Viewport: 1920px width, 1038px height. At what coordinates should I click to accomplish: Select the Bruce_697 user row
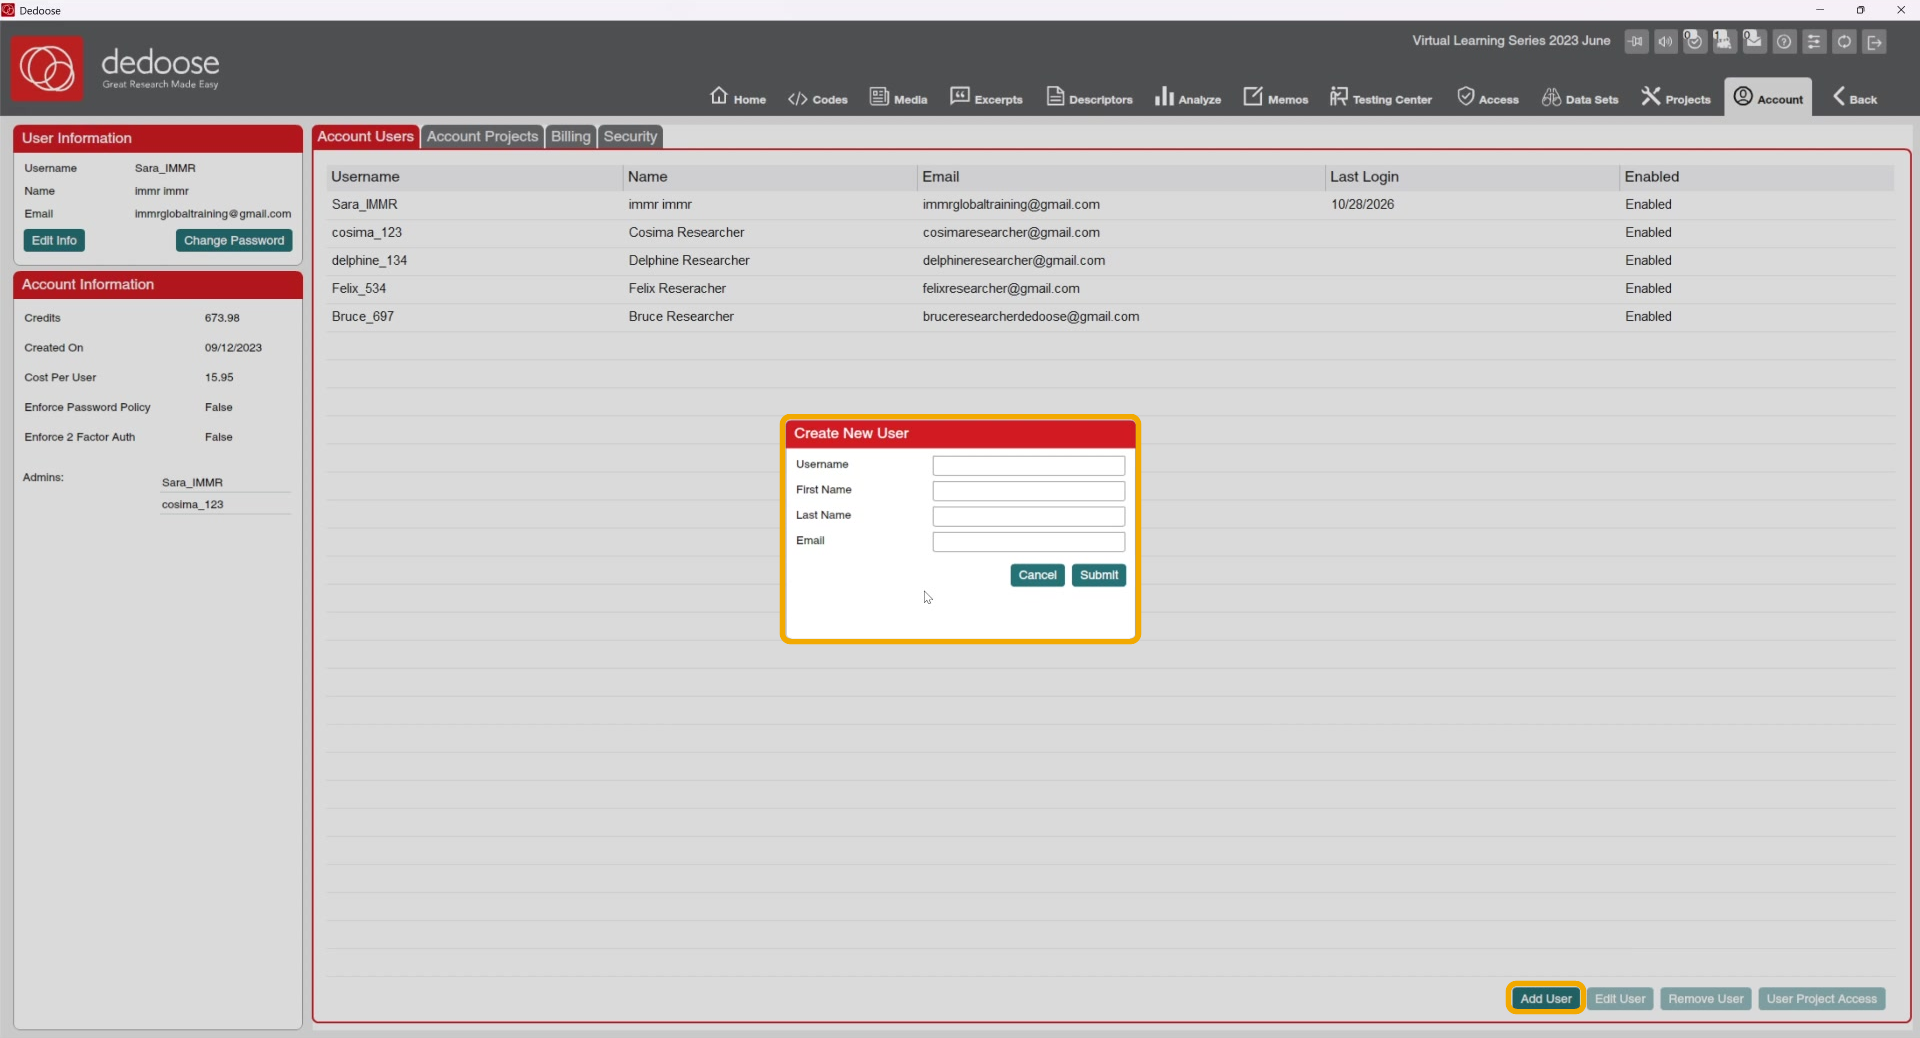point(1110,317)
